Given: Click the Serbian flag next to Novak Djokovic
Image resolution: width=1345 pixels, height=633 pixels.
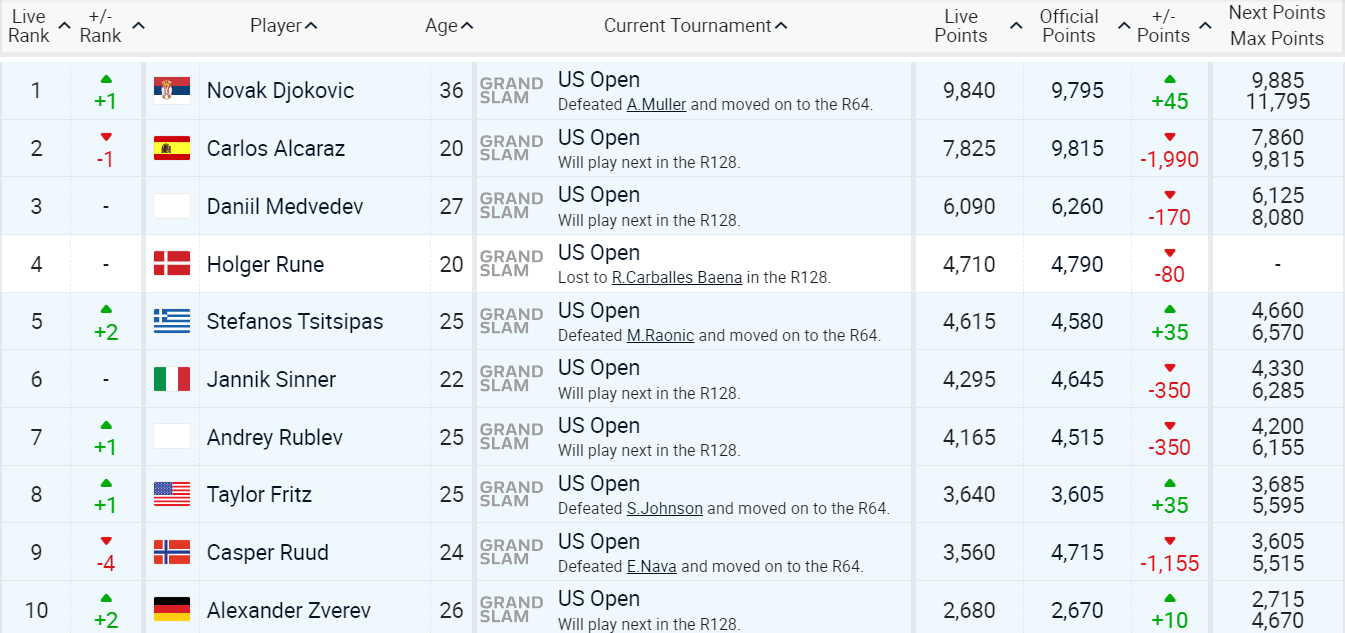Looking at the screenshot, I should (171, 89).
